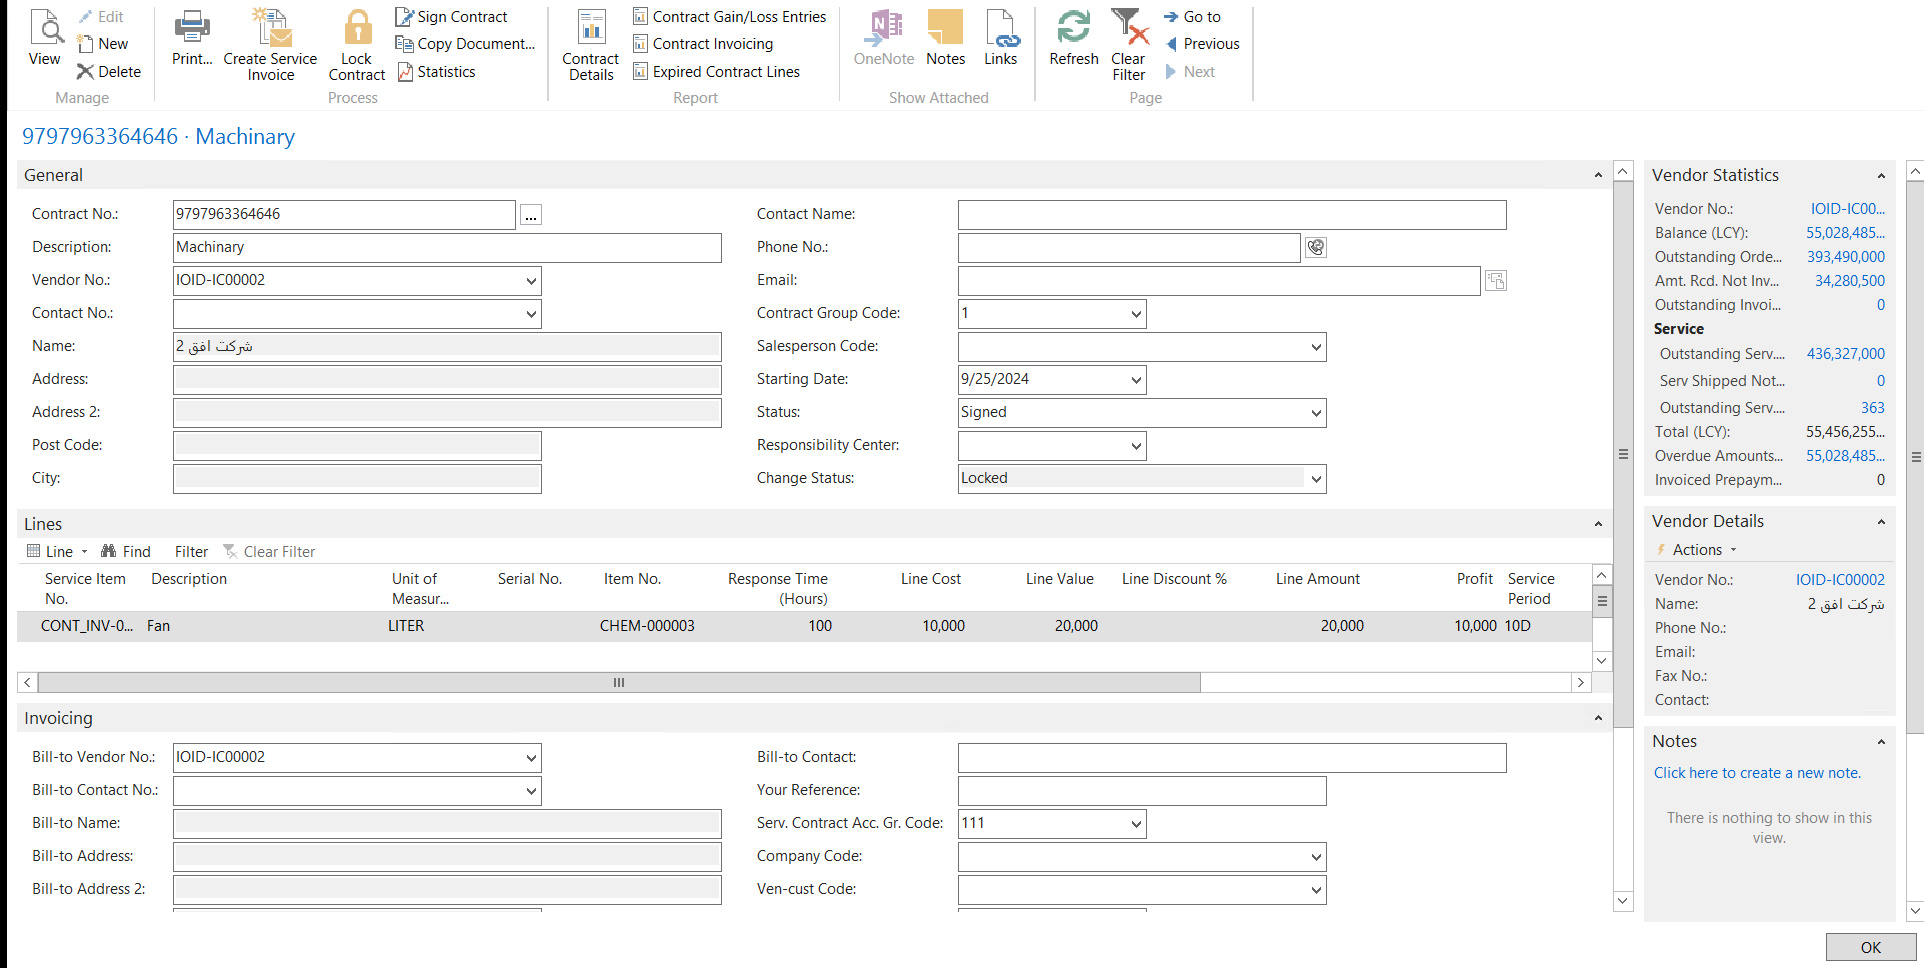Click the Lines horizontal scrollbar right arrow
Image resolution: width=1924 pixels, height=968 pixels.
coord(1580,683)
